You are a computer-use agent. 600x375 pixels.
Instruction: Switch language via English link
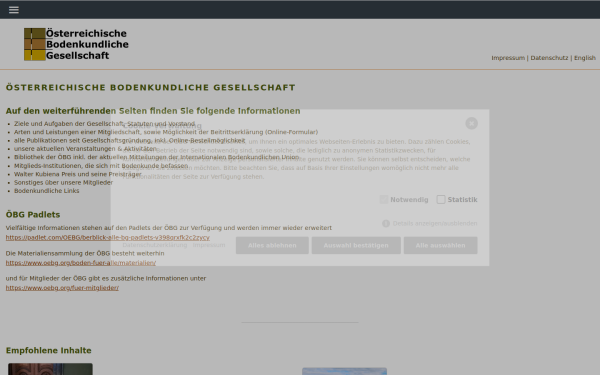585,58
